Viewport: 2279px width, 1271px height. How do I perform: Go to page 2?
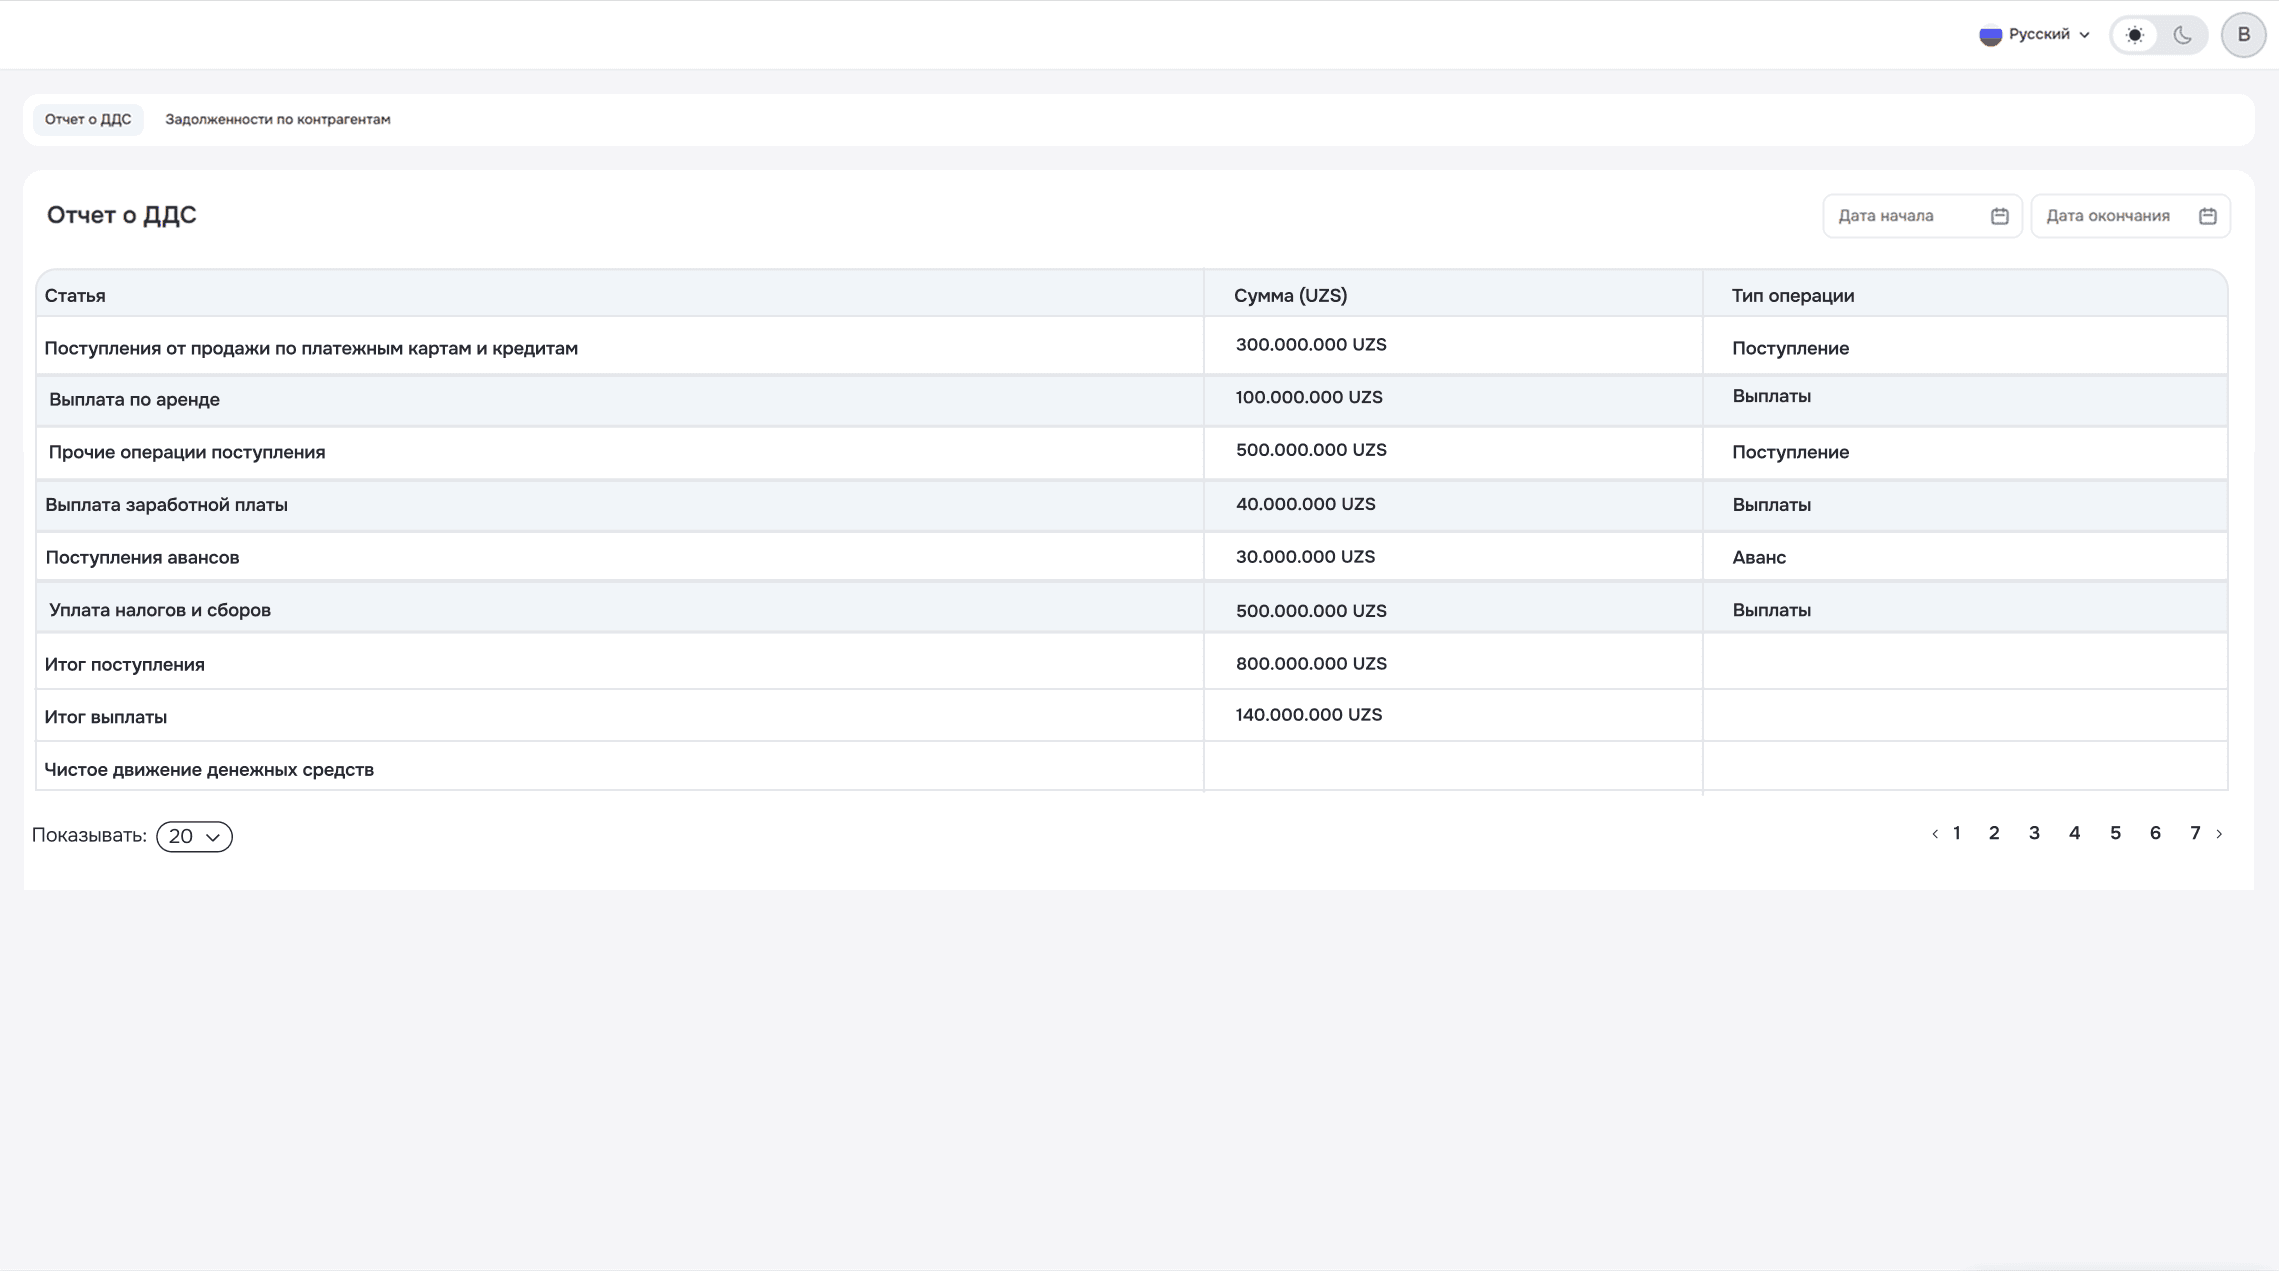click(1993, 833)
